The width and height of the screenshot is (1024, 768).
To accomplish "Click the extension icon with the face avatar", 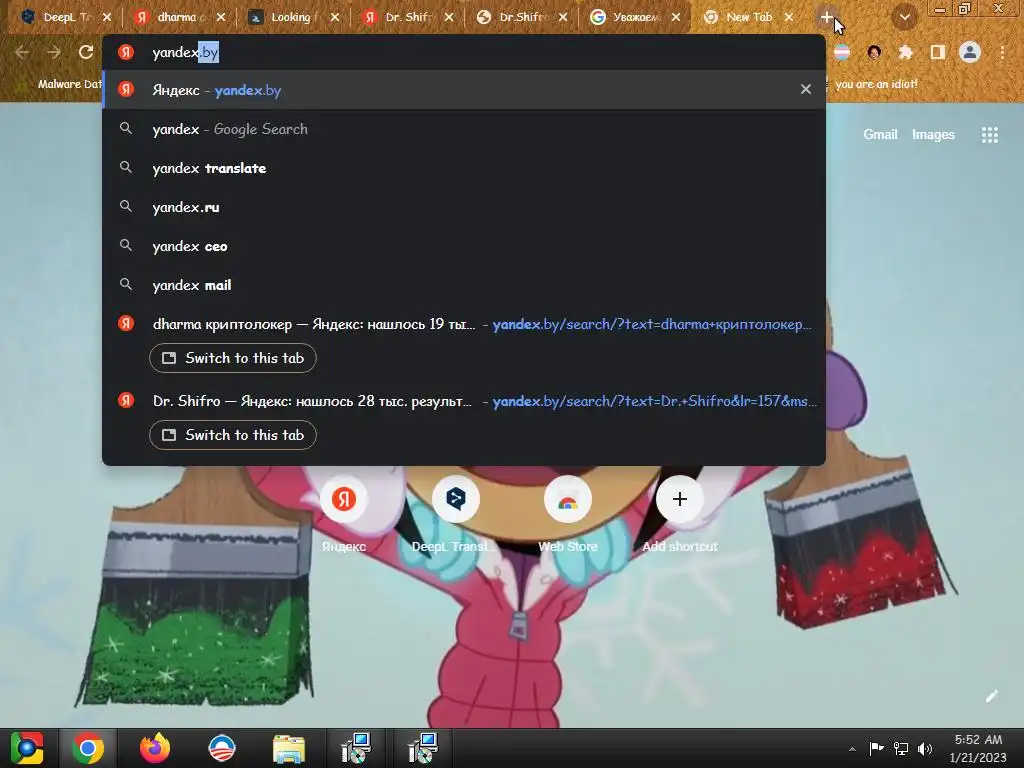I will (874, 52).
